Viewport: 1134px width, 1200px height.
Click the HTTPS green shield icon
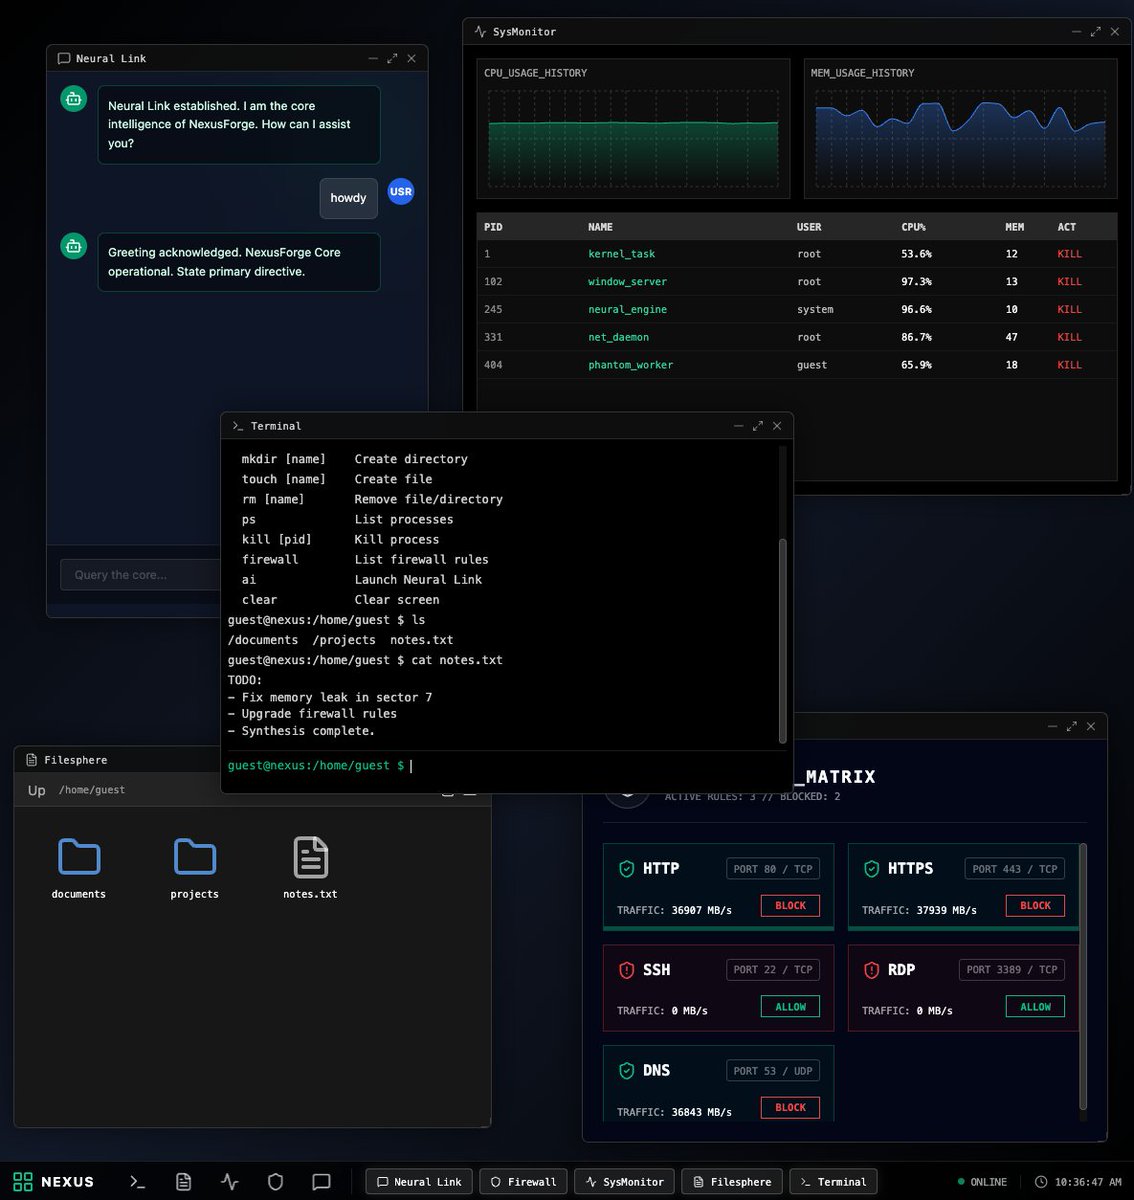(x=871, y=869)
